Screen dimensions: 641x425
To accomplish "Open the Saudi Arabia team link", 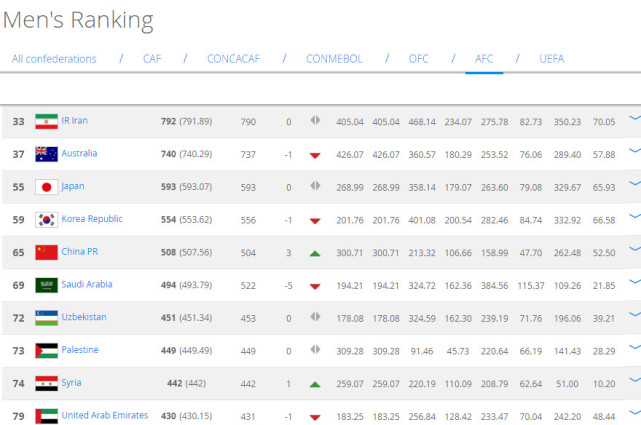I will (87, 284).
